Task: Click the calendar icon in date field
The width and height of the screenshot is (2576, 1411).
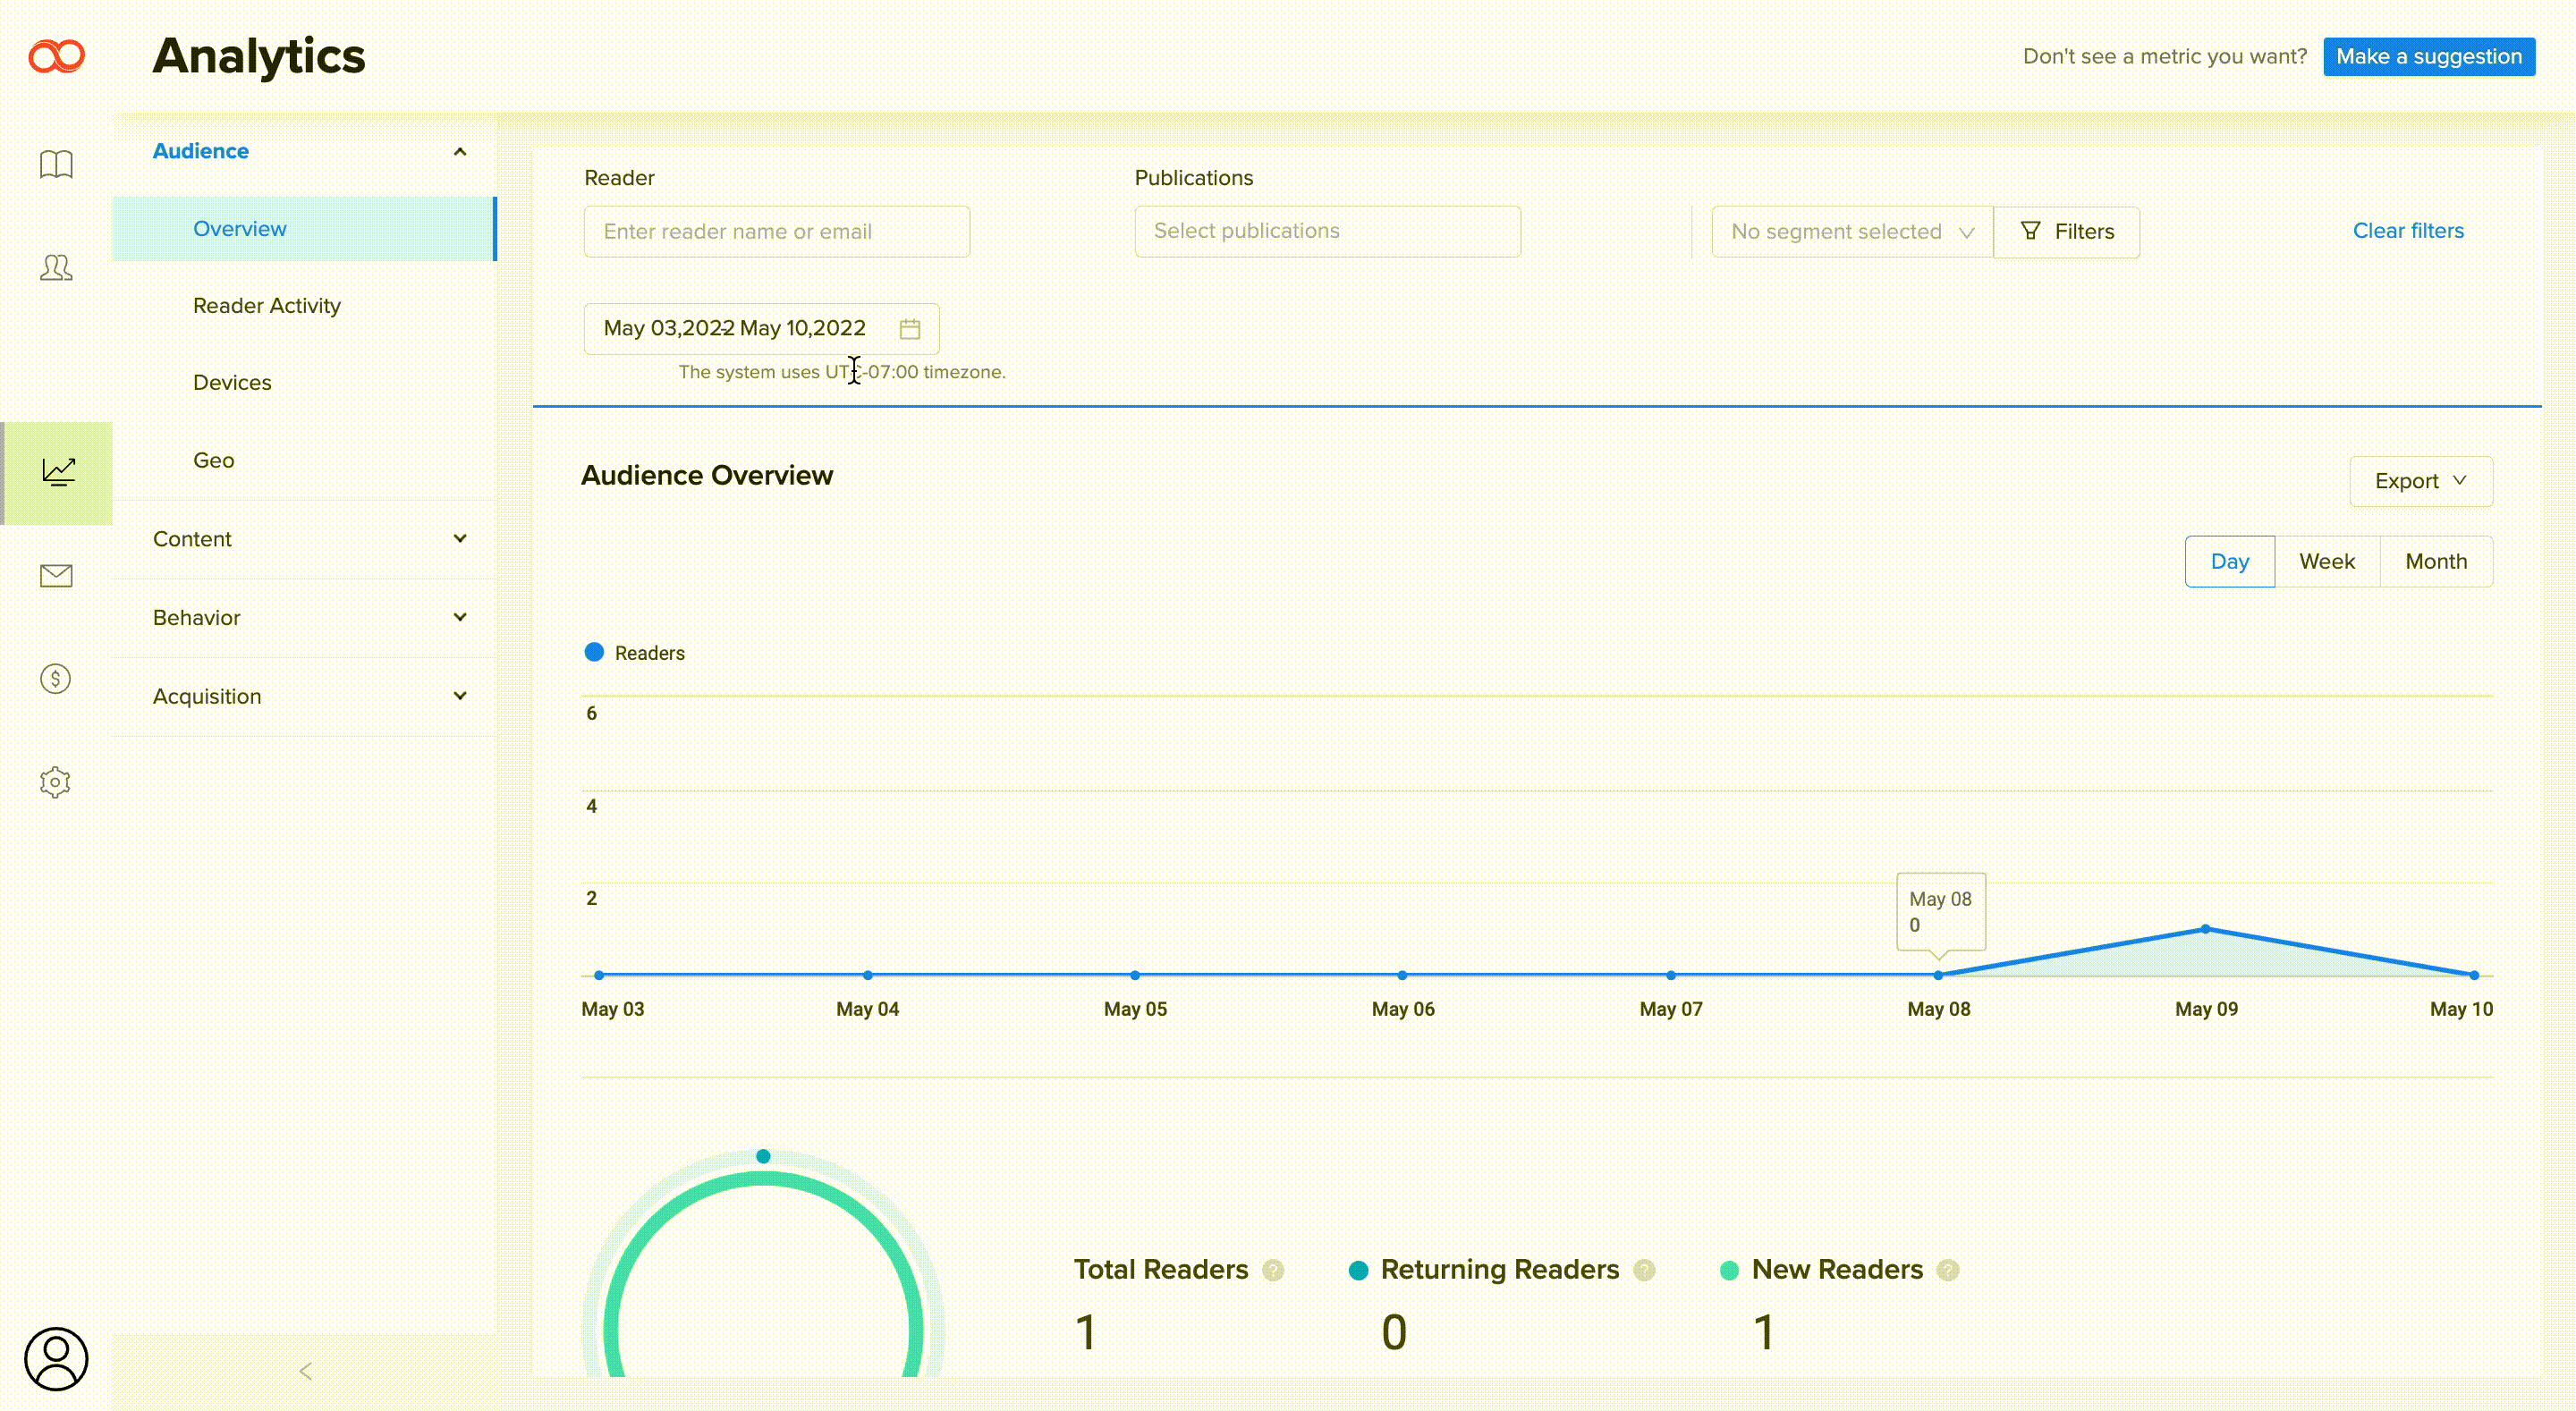Action: click(x=909, y=329)
